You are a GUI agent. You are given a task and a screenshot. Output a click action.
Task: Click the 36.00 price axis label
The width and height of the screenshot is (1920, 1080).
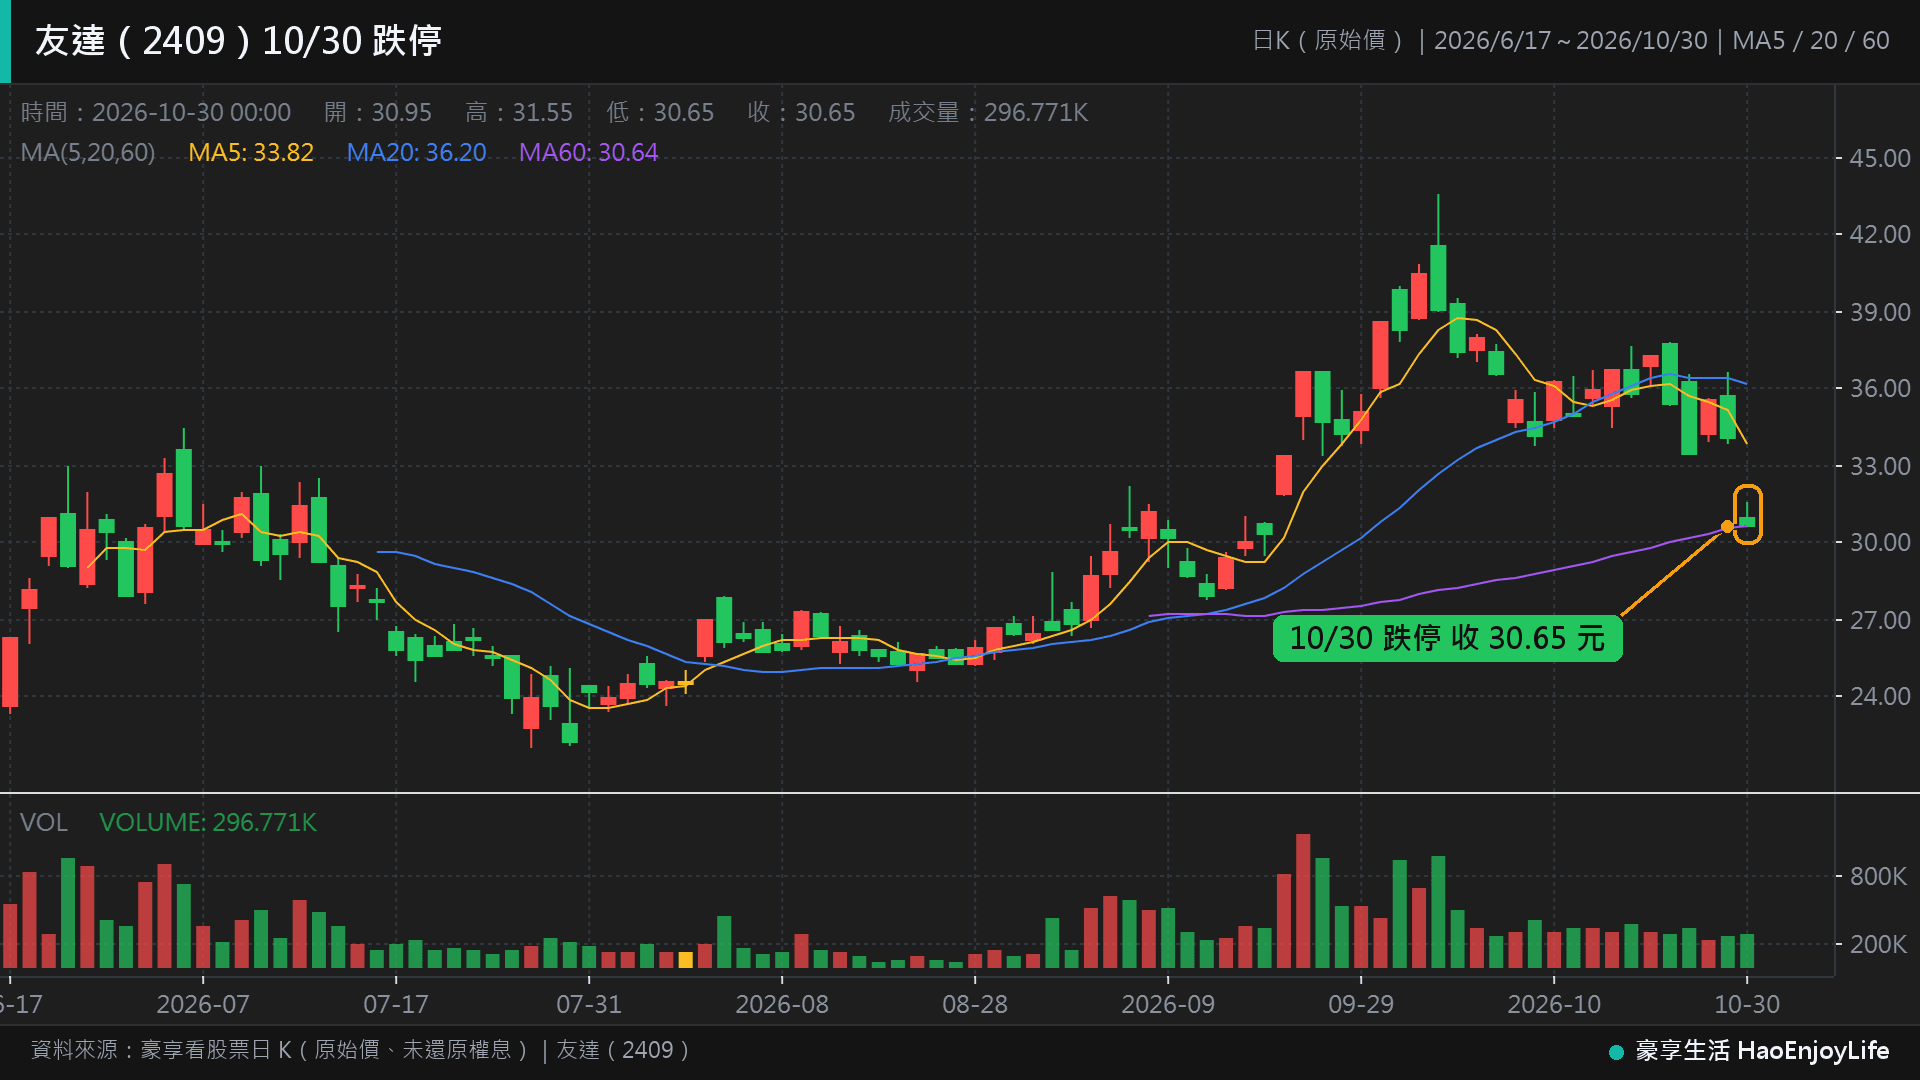point(1880,388)
